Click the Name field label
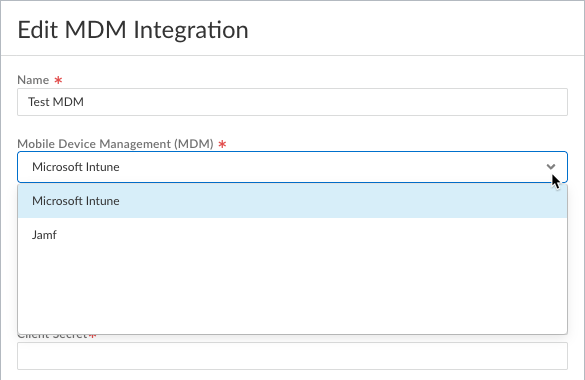Viewport: 585px width, 380px height. point(33,80)
